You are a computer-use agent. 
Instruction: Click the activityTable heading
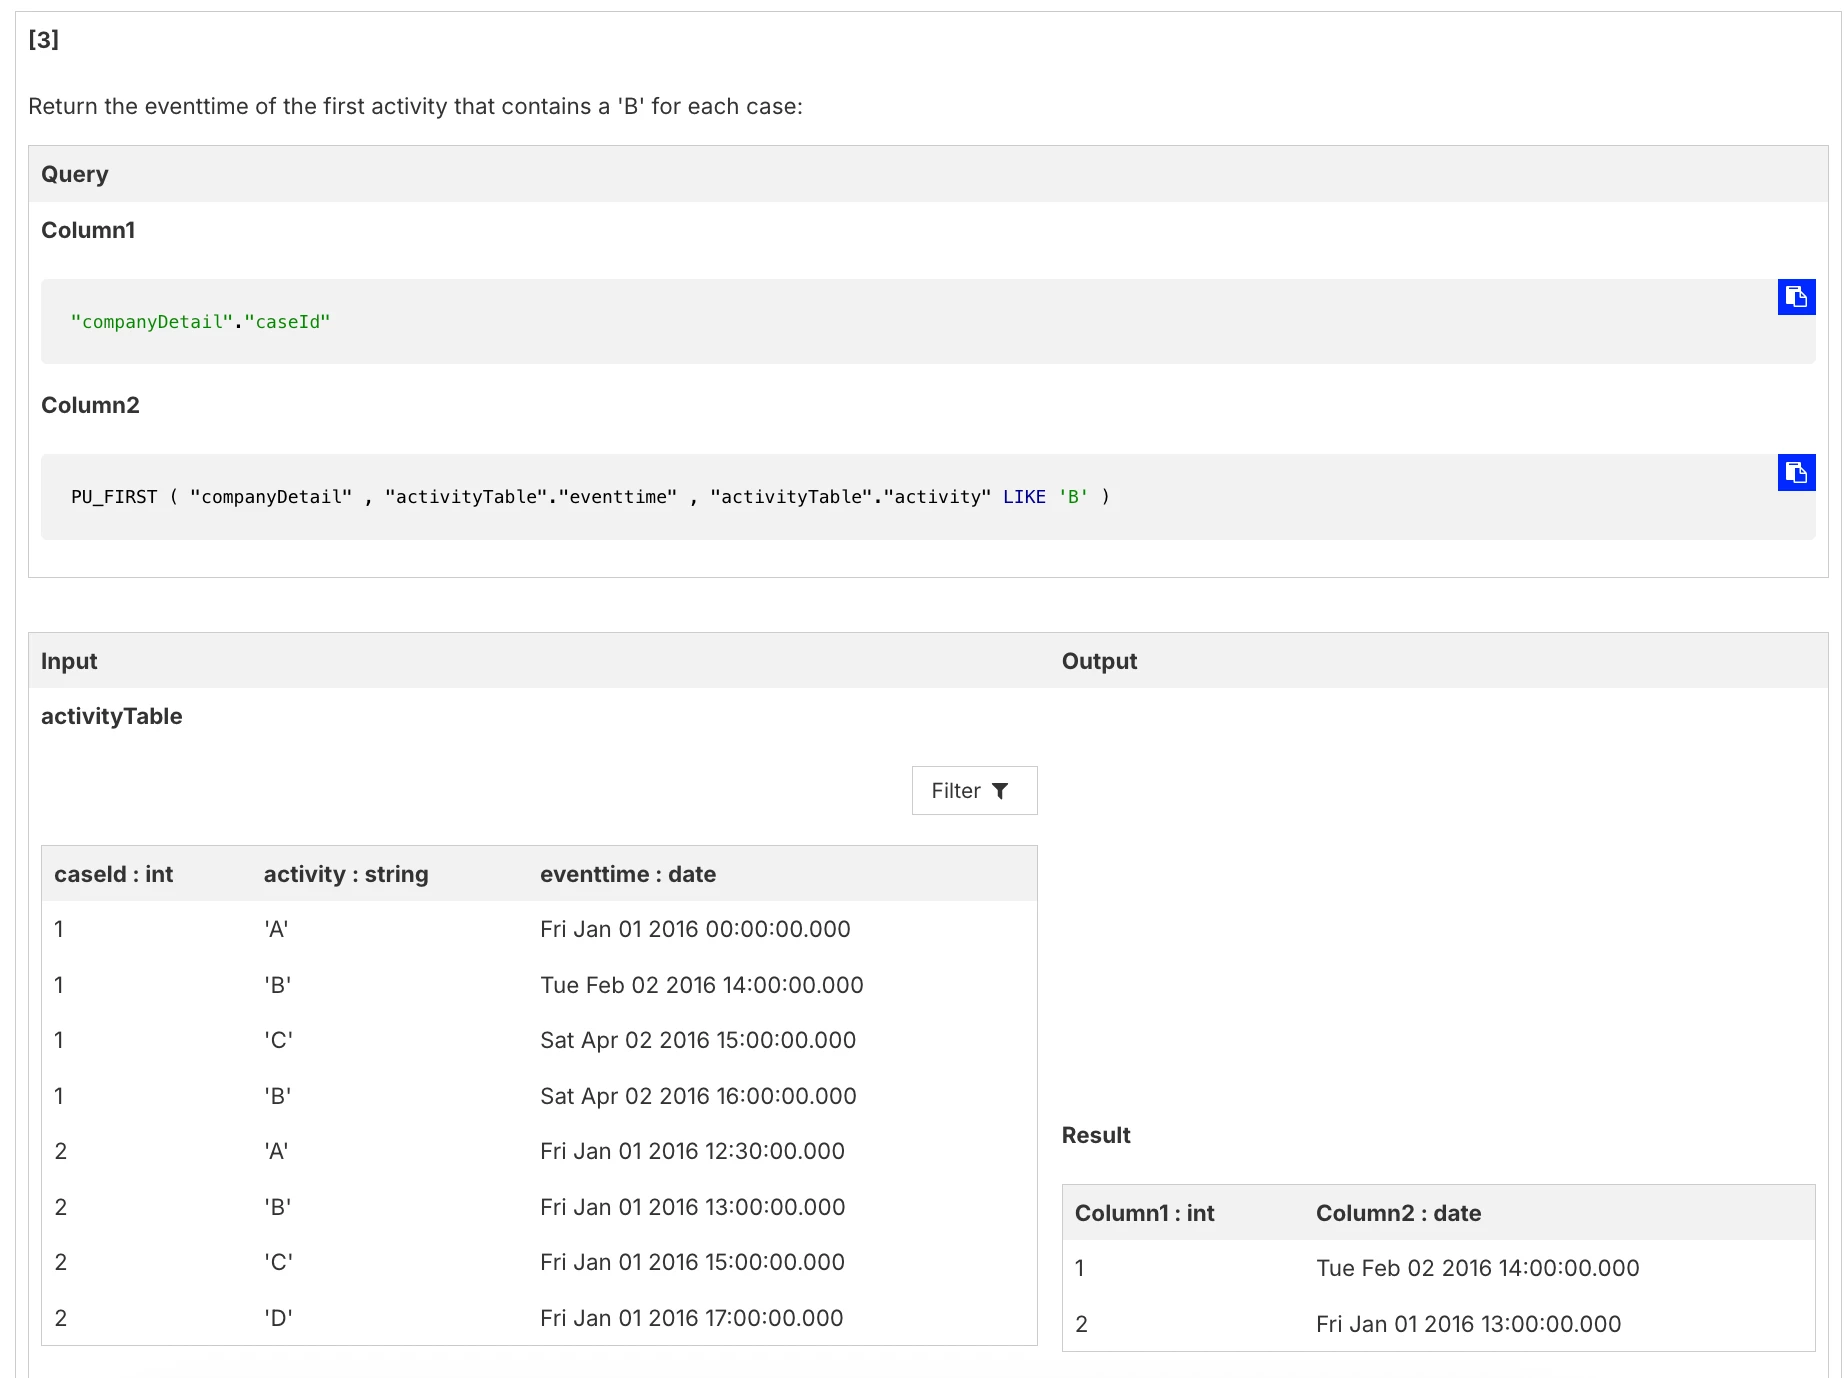[111, 716]
